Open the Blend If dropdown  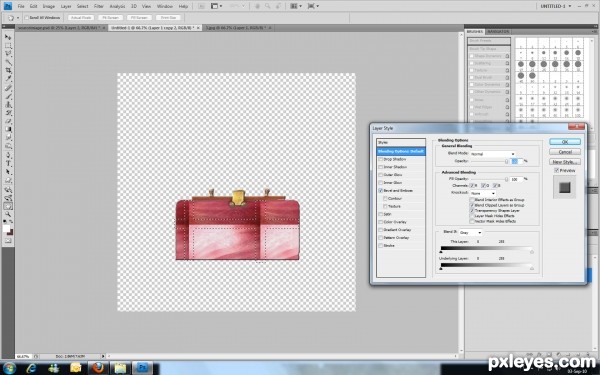click(471, 233)
